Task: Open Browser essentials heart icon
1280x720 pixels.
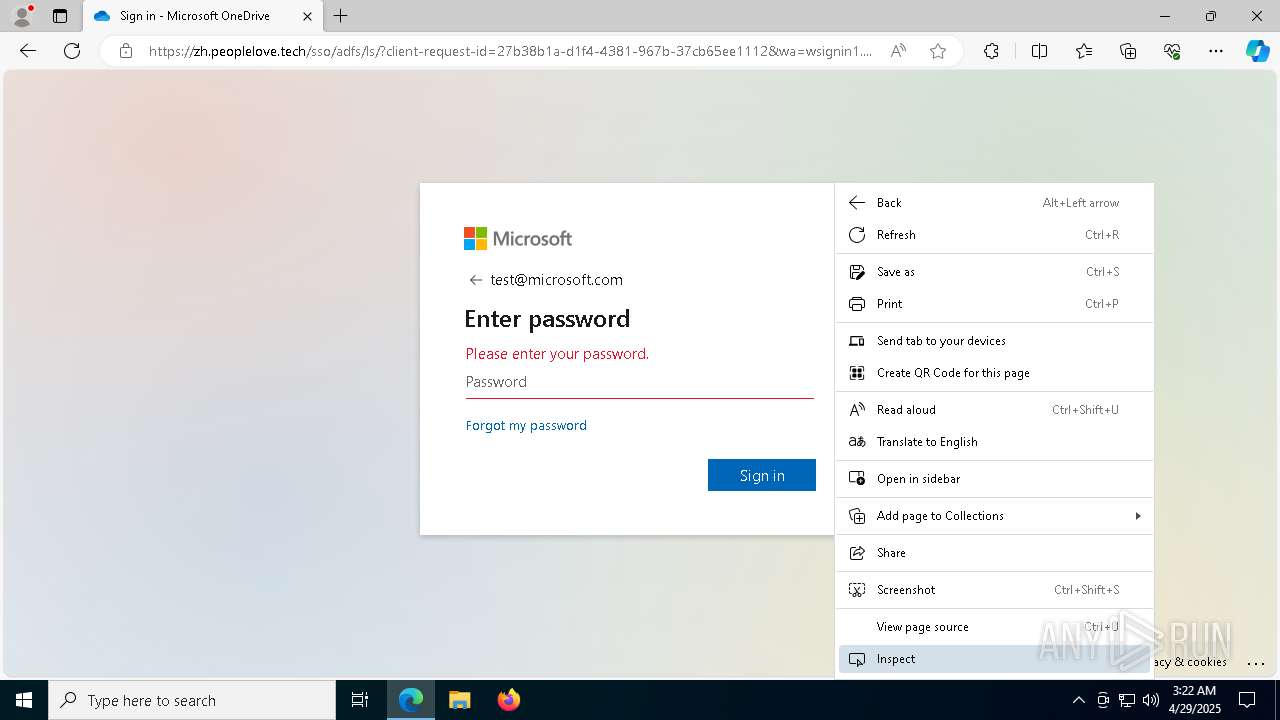Action: coord(1172,51)
